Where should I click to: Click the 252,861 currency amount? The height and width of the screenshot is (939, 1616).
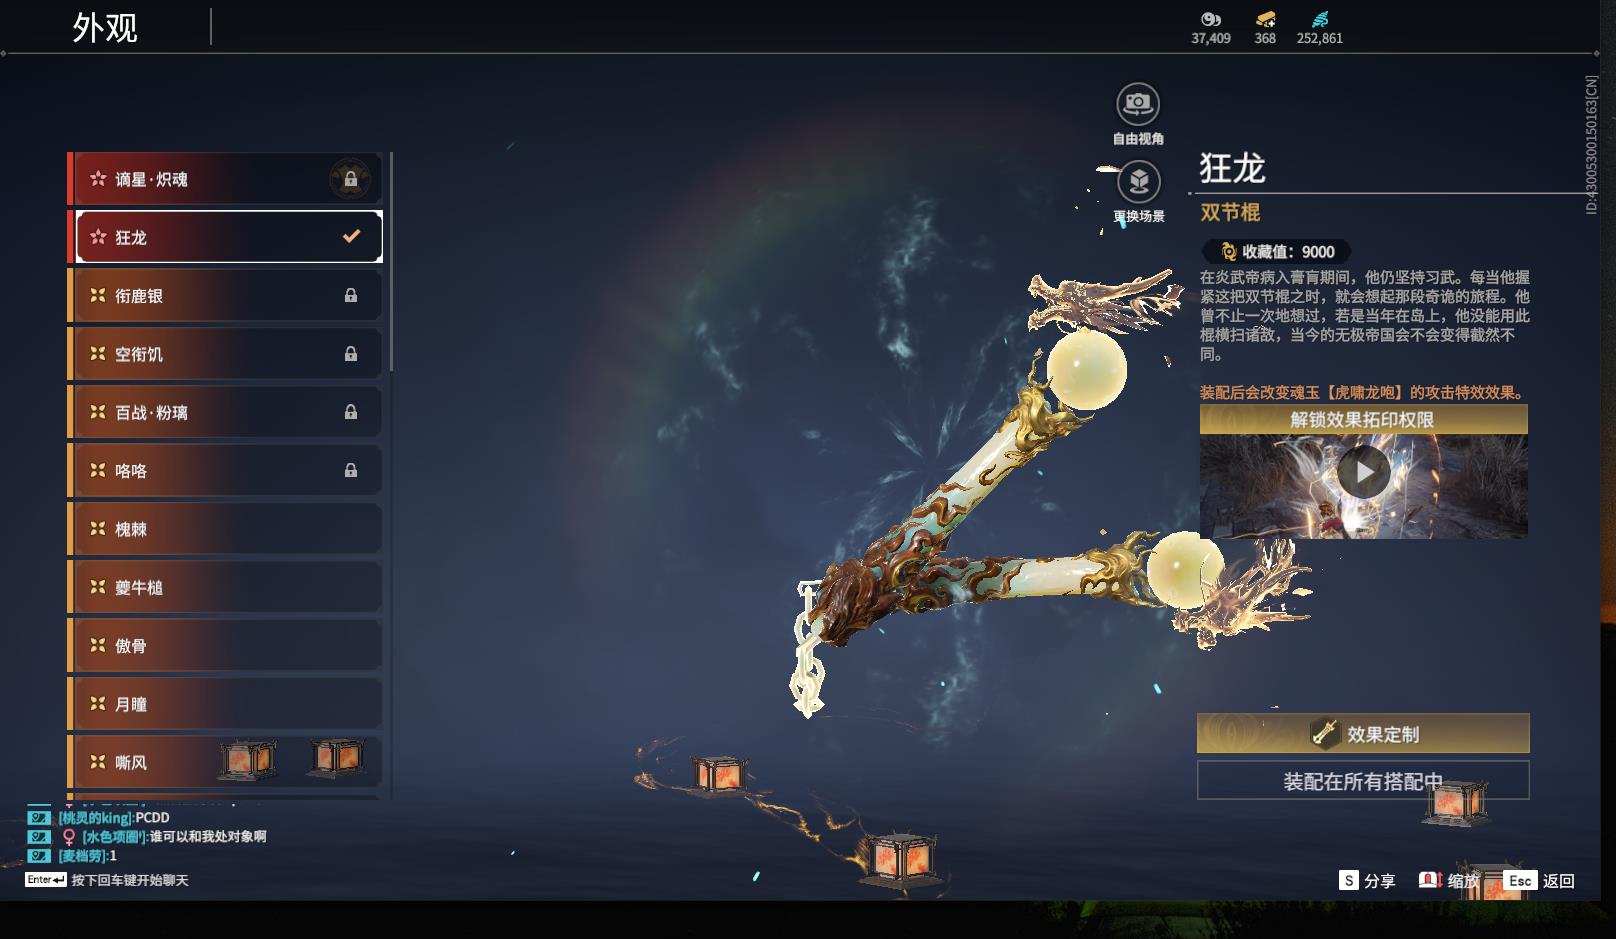(1320, 38)
